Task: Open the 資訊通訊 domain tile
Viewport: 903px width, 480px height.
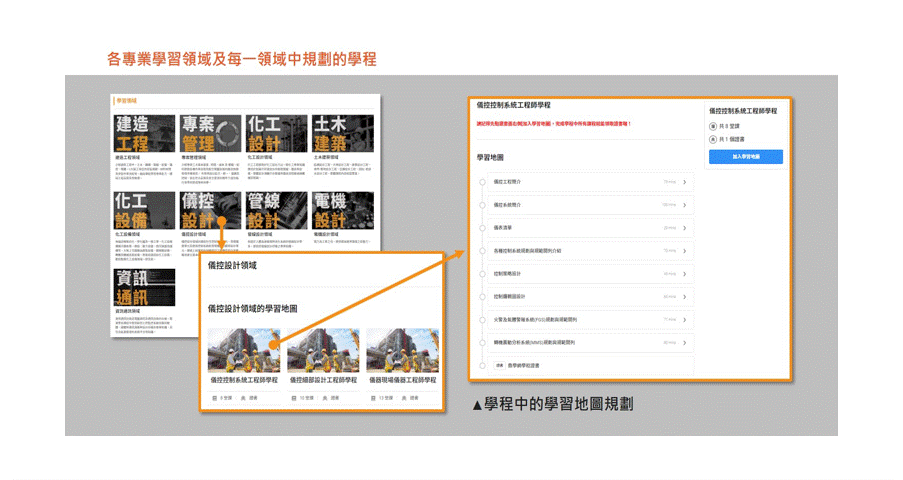Action: coord(146,288)
